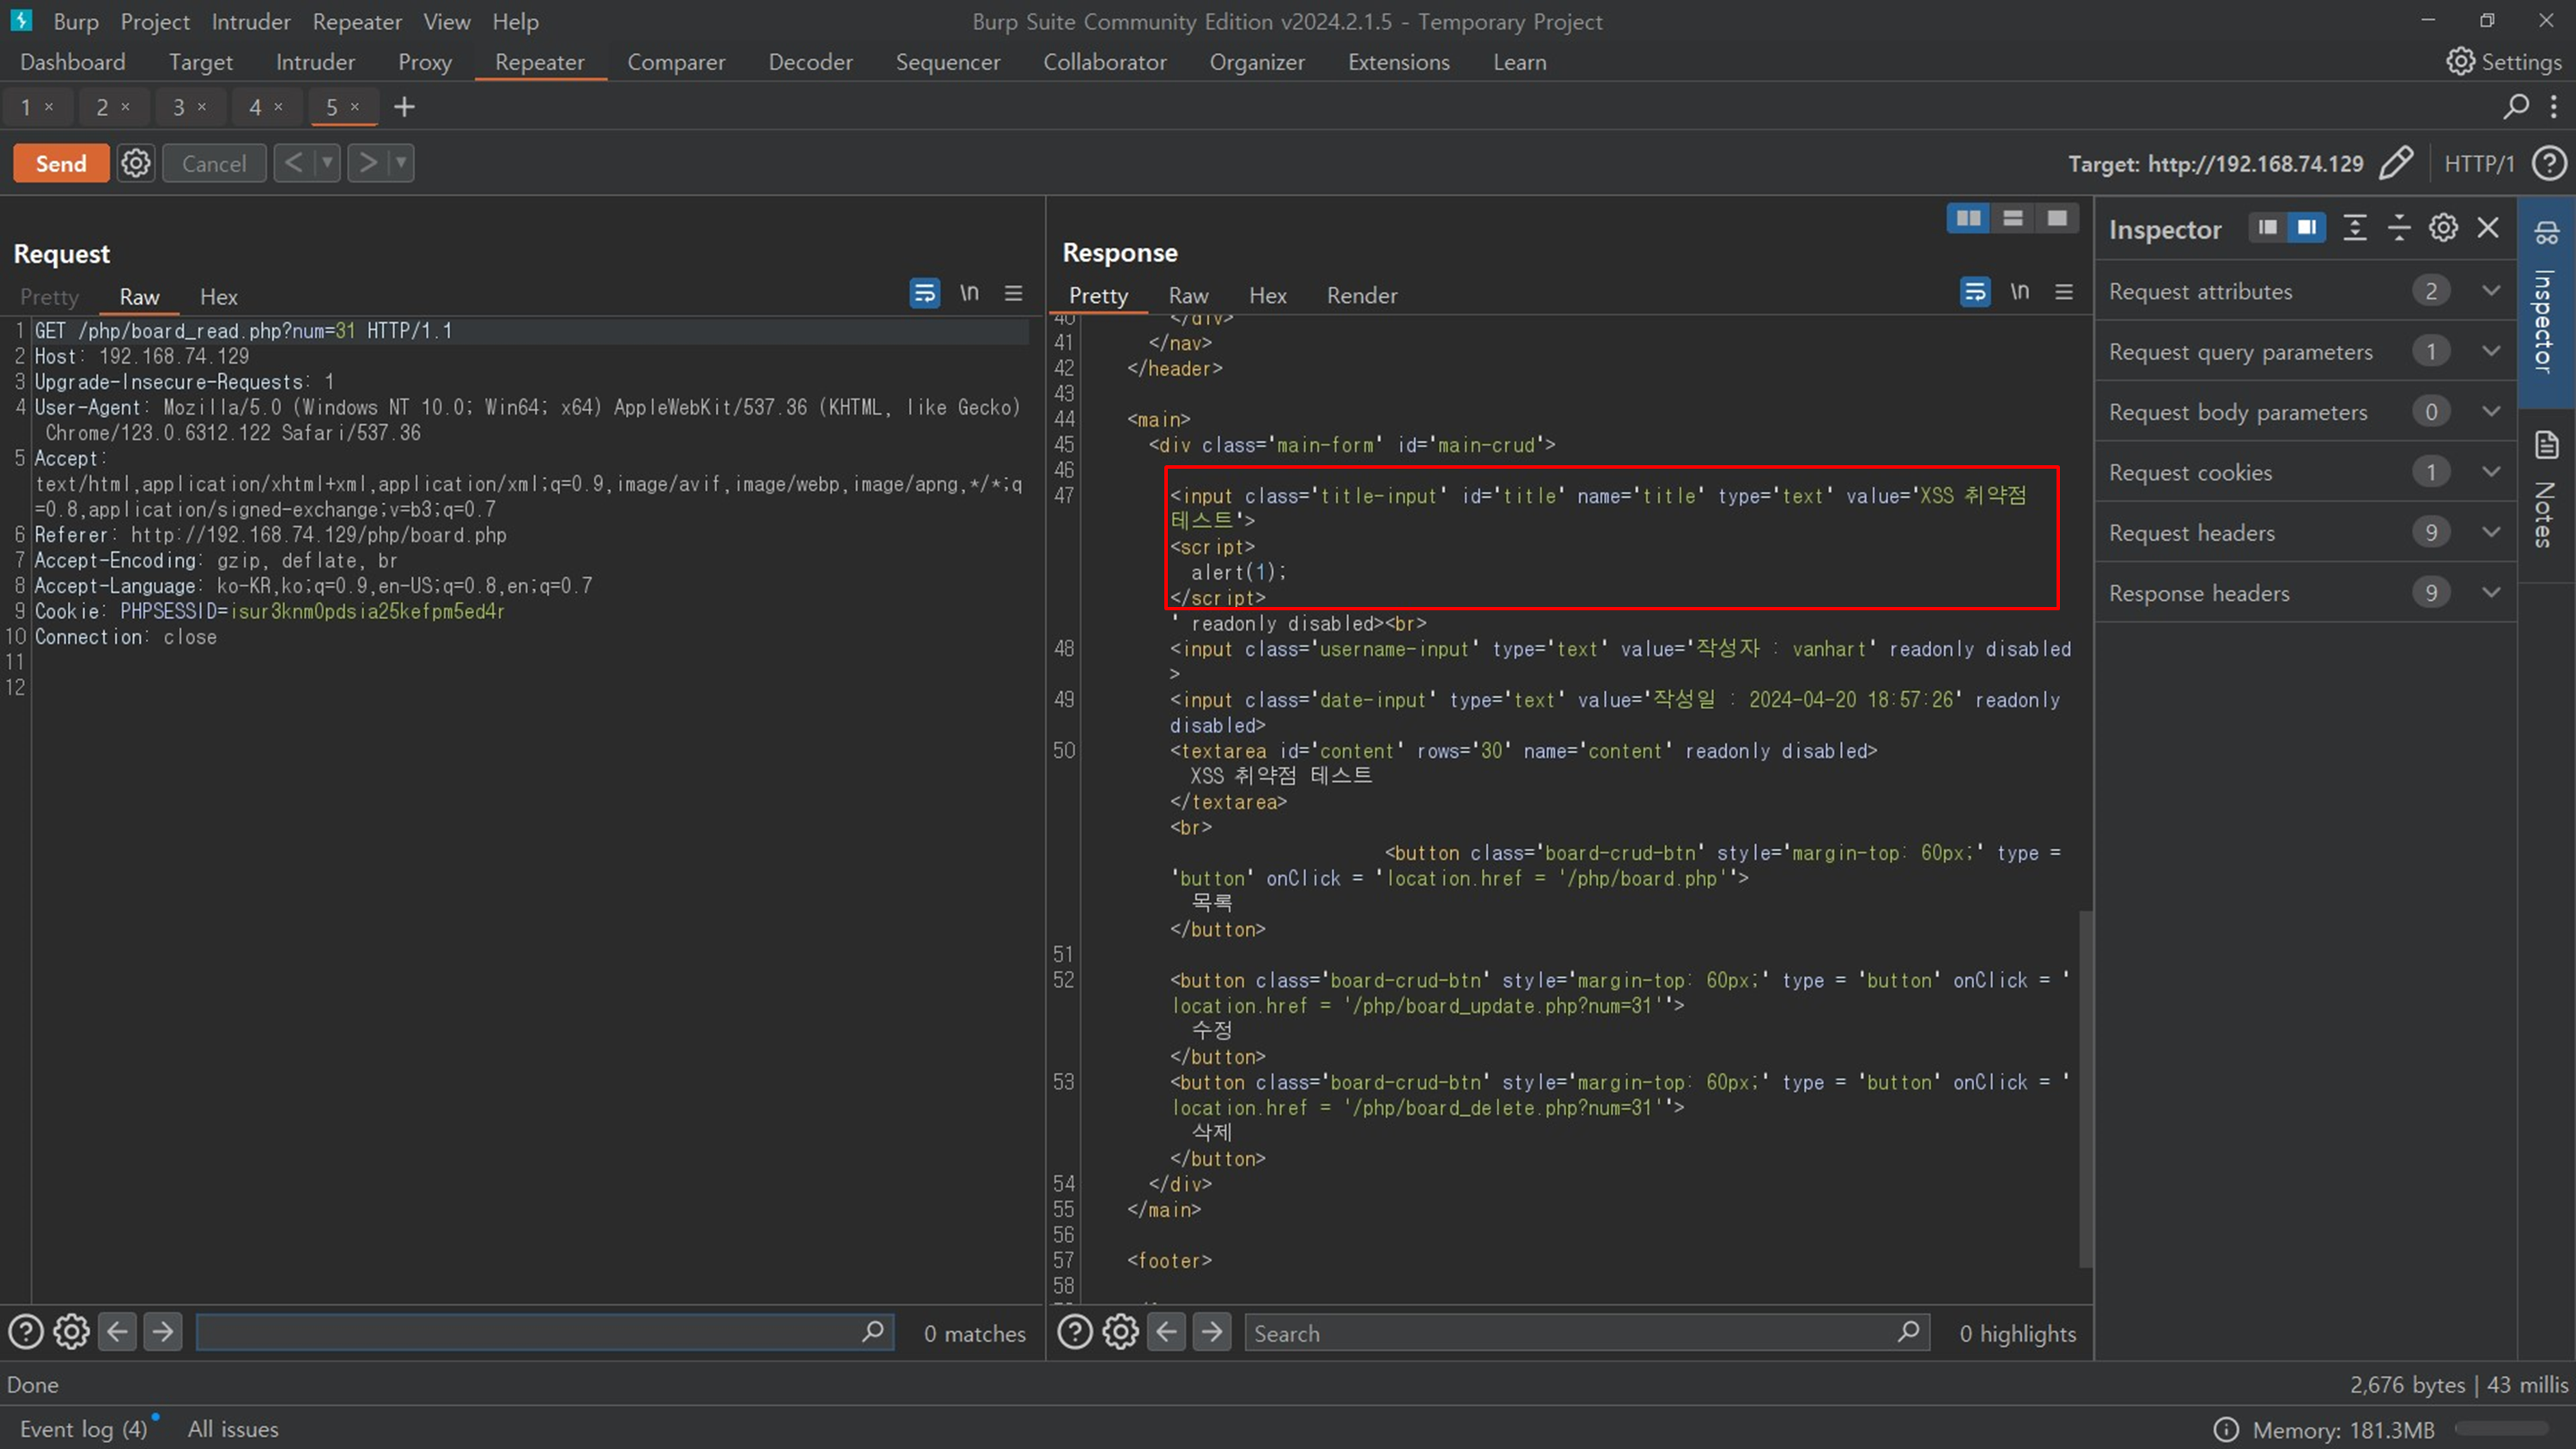Switch to Intruder tool tab
This screenshot has width=2576, height=1449.
[x=315, y=62]
